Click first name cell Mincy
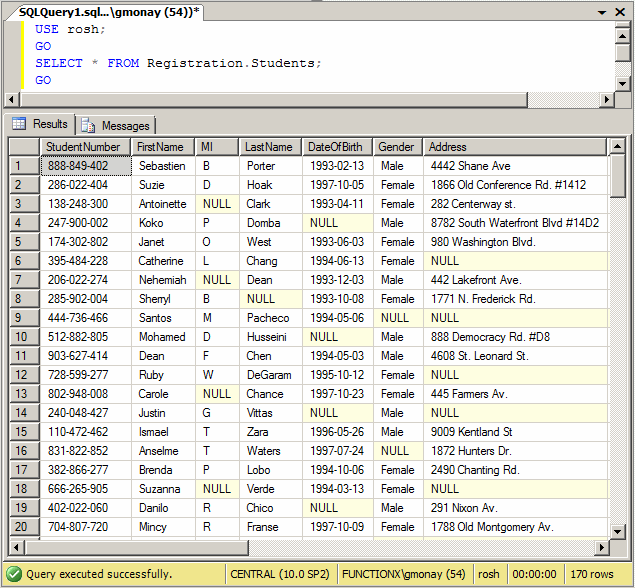 tap(163, 527)
